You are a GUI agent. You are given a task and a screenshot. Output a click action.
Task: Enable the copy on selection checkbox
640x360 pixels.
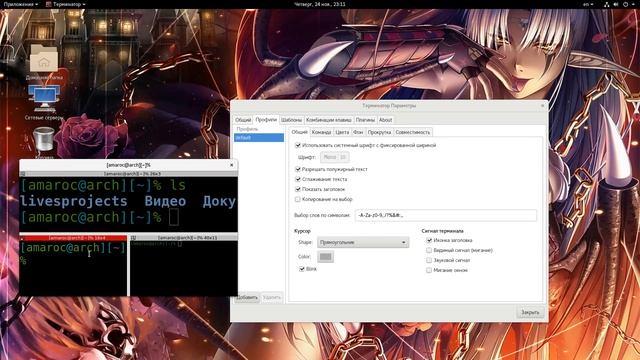[298, 199]
